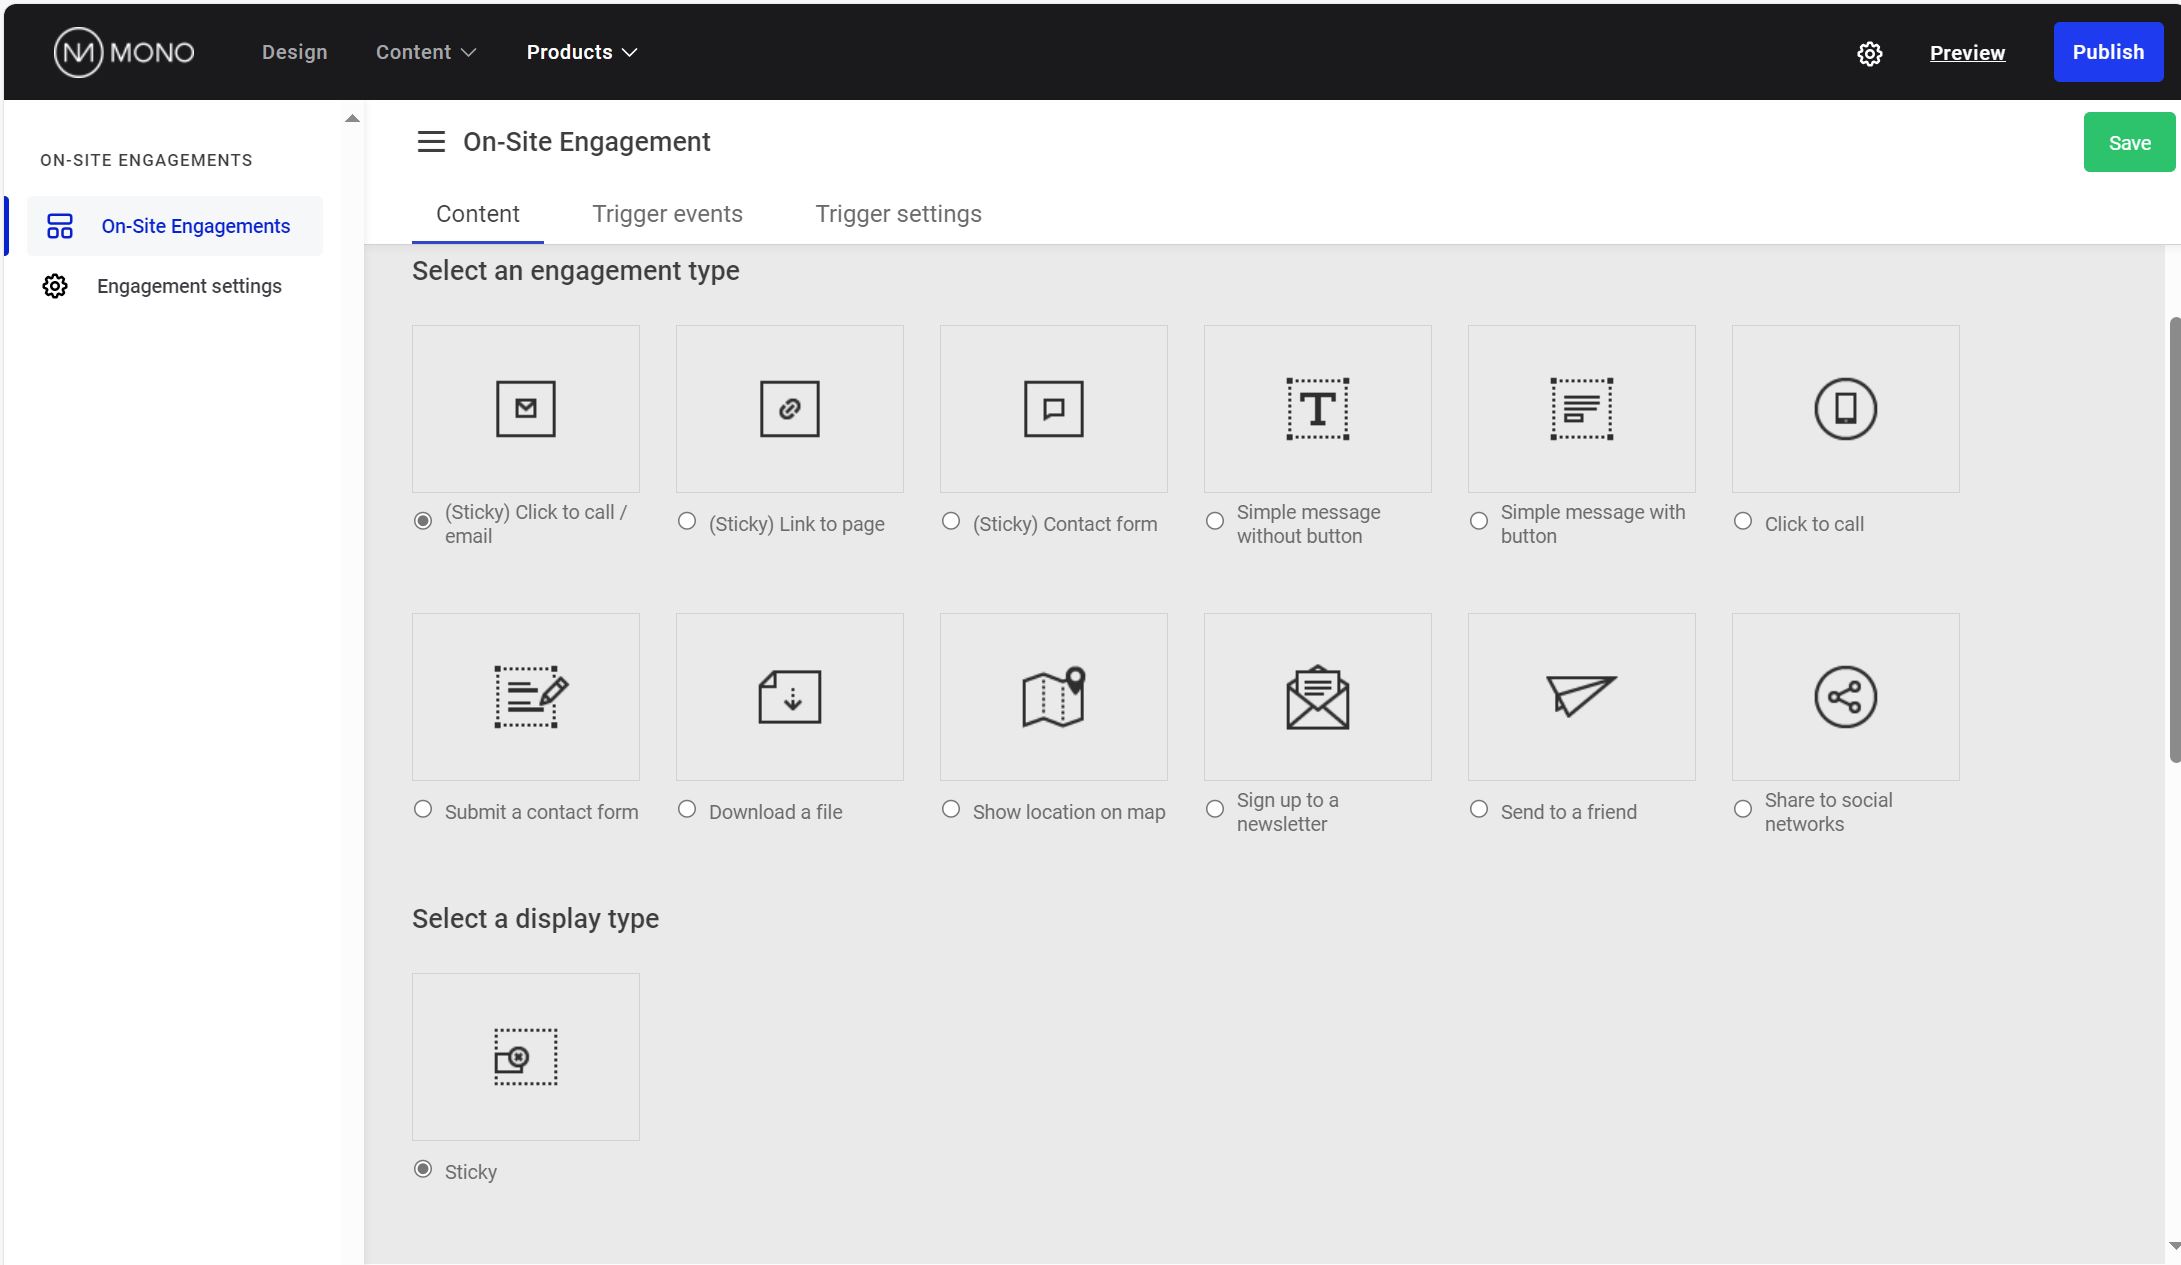Click the scroll down arrow at bottom right
Viewport: 2181px width, 1265px height.
(2174, 1246)
